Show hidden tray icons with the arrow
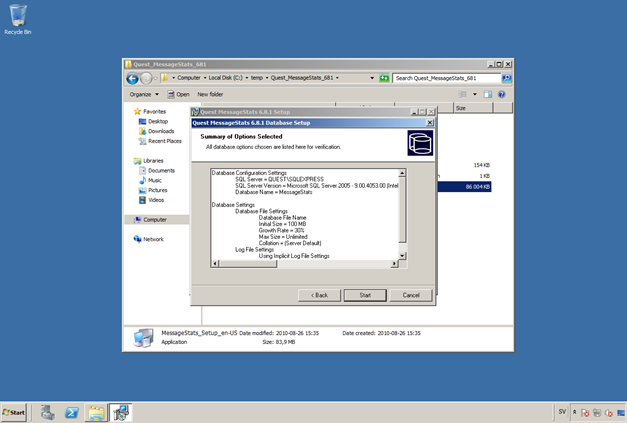The width and height of the screenshot is (627, 423). coord(575,412)
